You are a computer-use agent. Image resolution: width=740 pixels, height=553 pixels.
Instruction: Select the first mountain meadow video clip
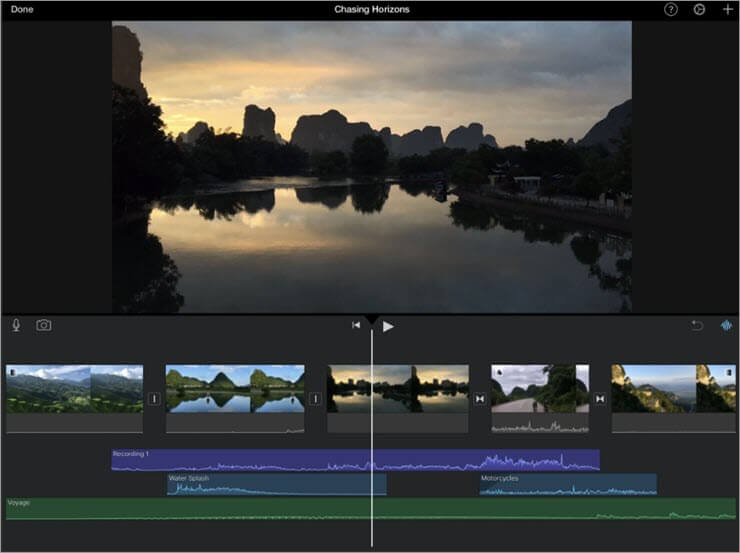point(75,389)
